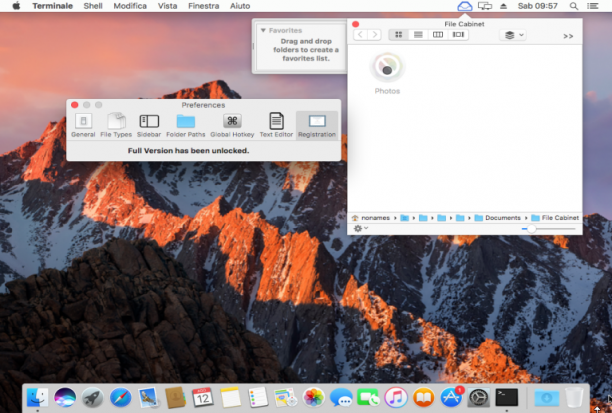Open App Store from the Dock
The image size is (612, 413).
451,397
